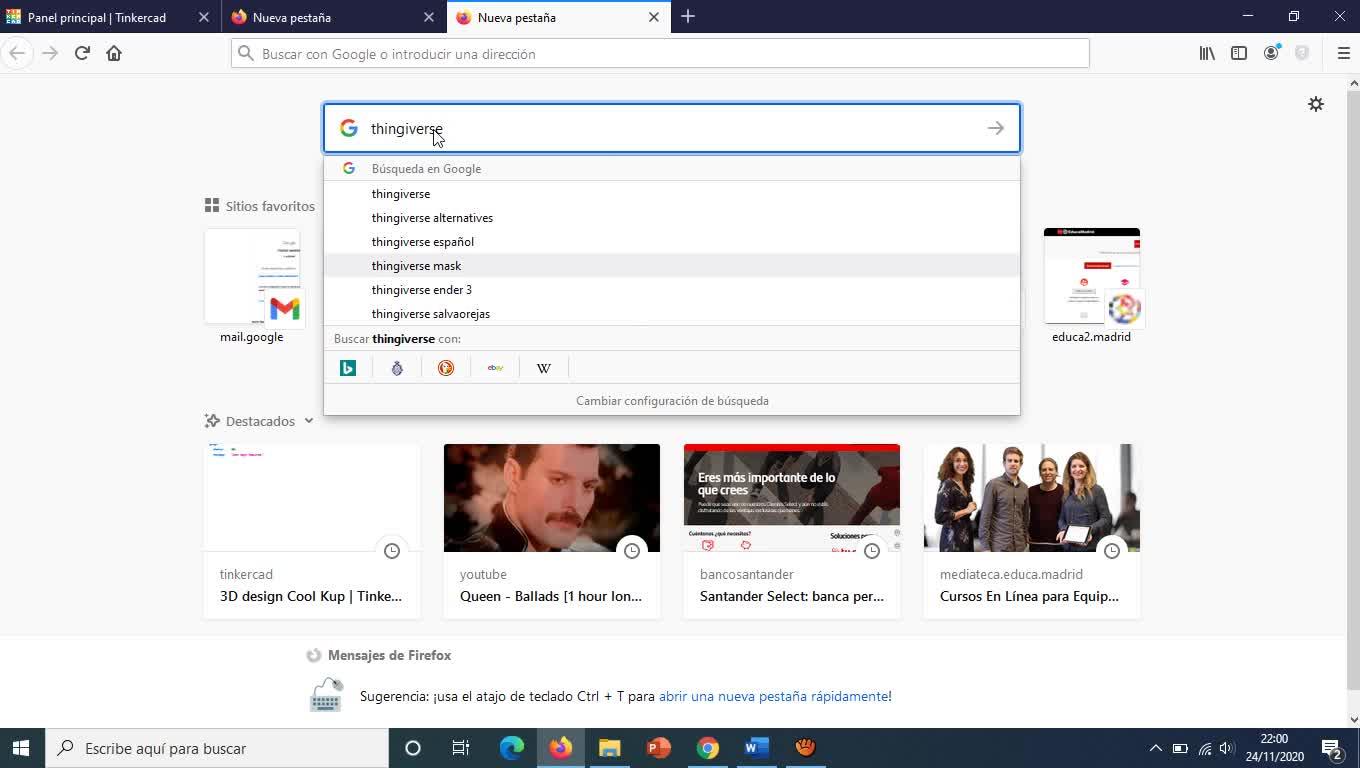Search thingiverse with DuckDuckGo icon
The image size is (1360, 768).
point(446,368)
